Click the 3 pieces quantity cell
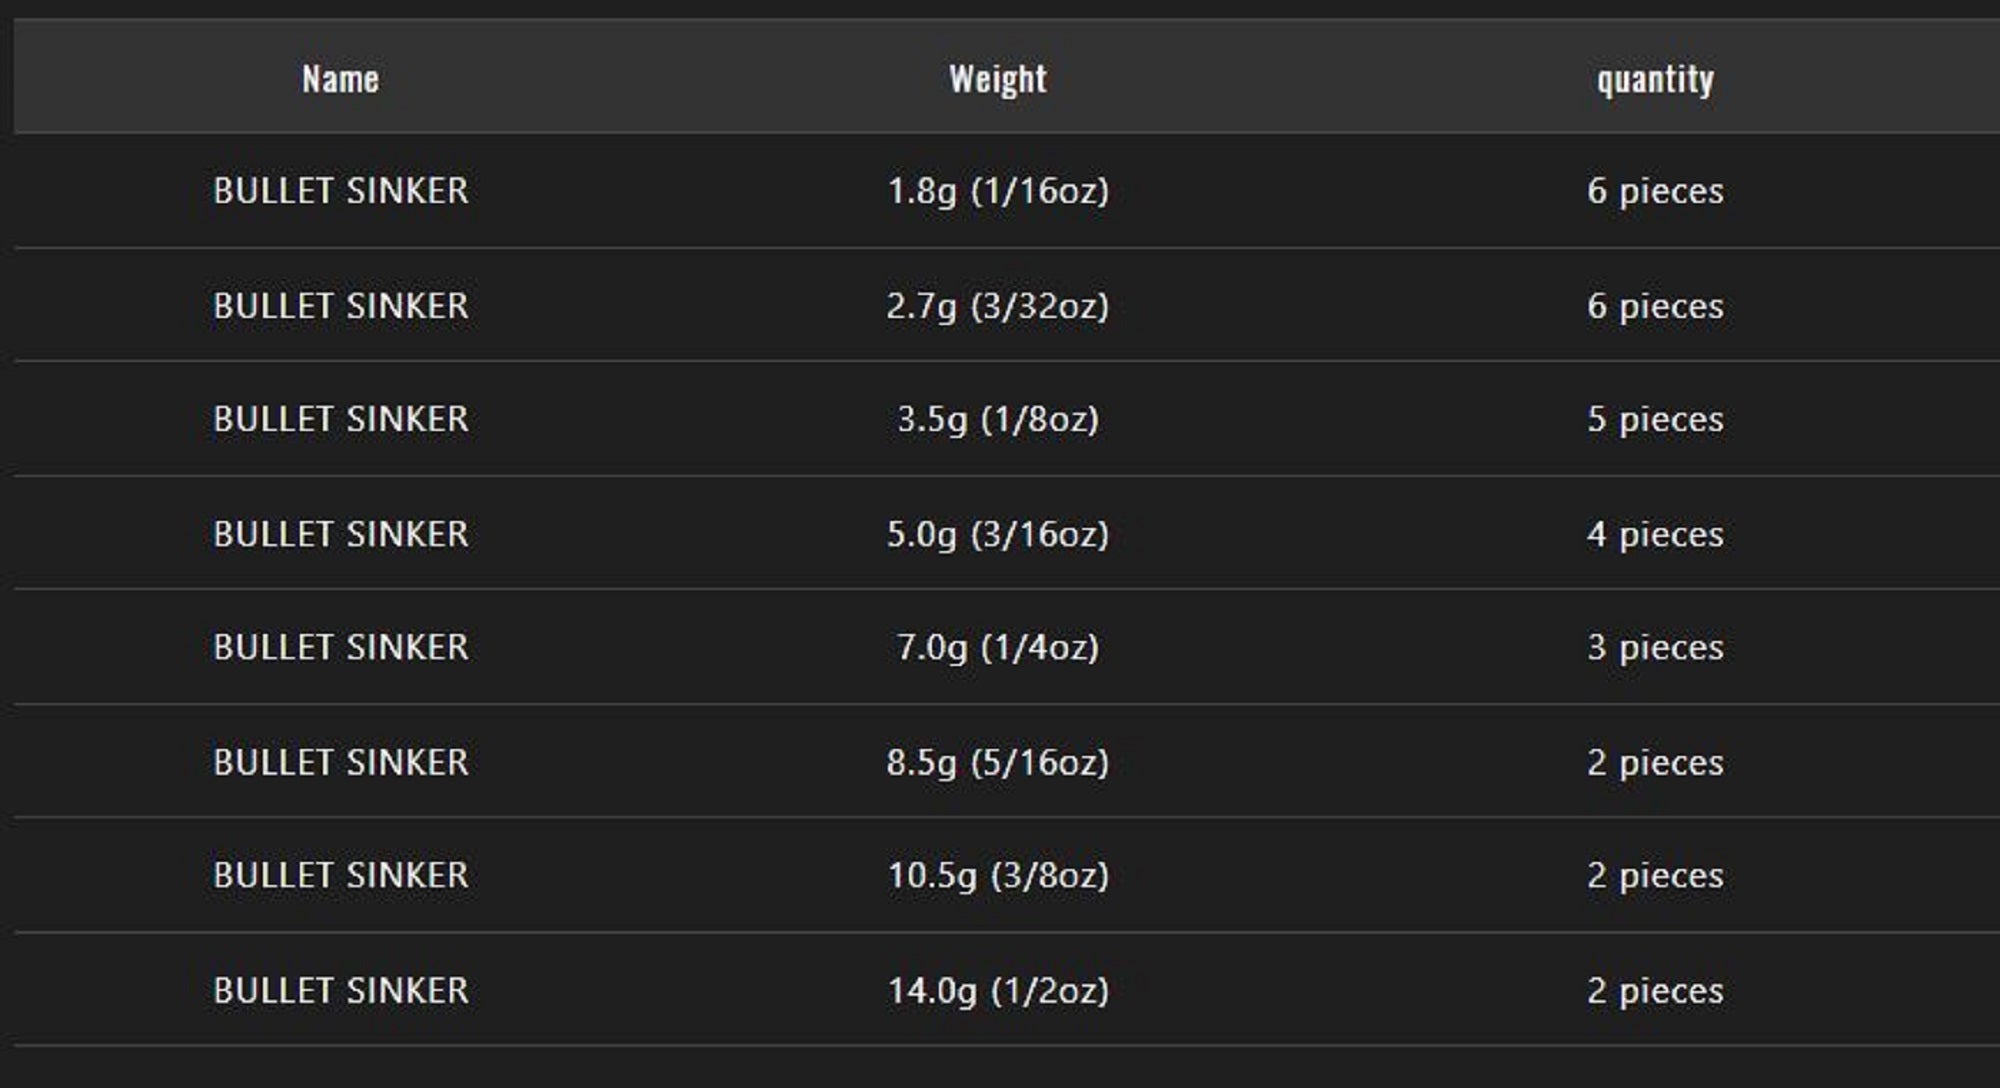Image resolution: width=2000 pixels, height=1088 pixels. click(1655, 647)
